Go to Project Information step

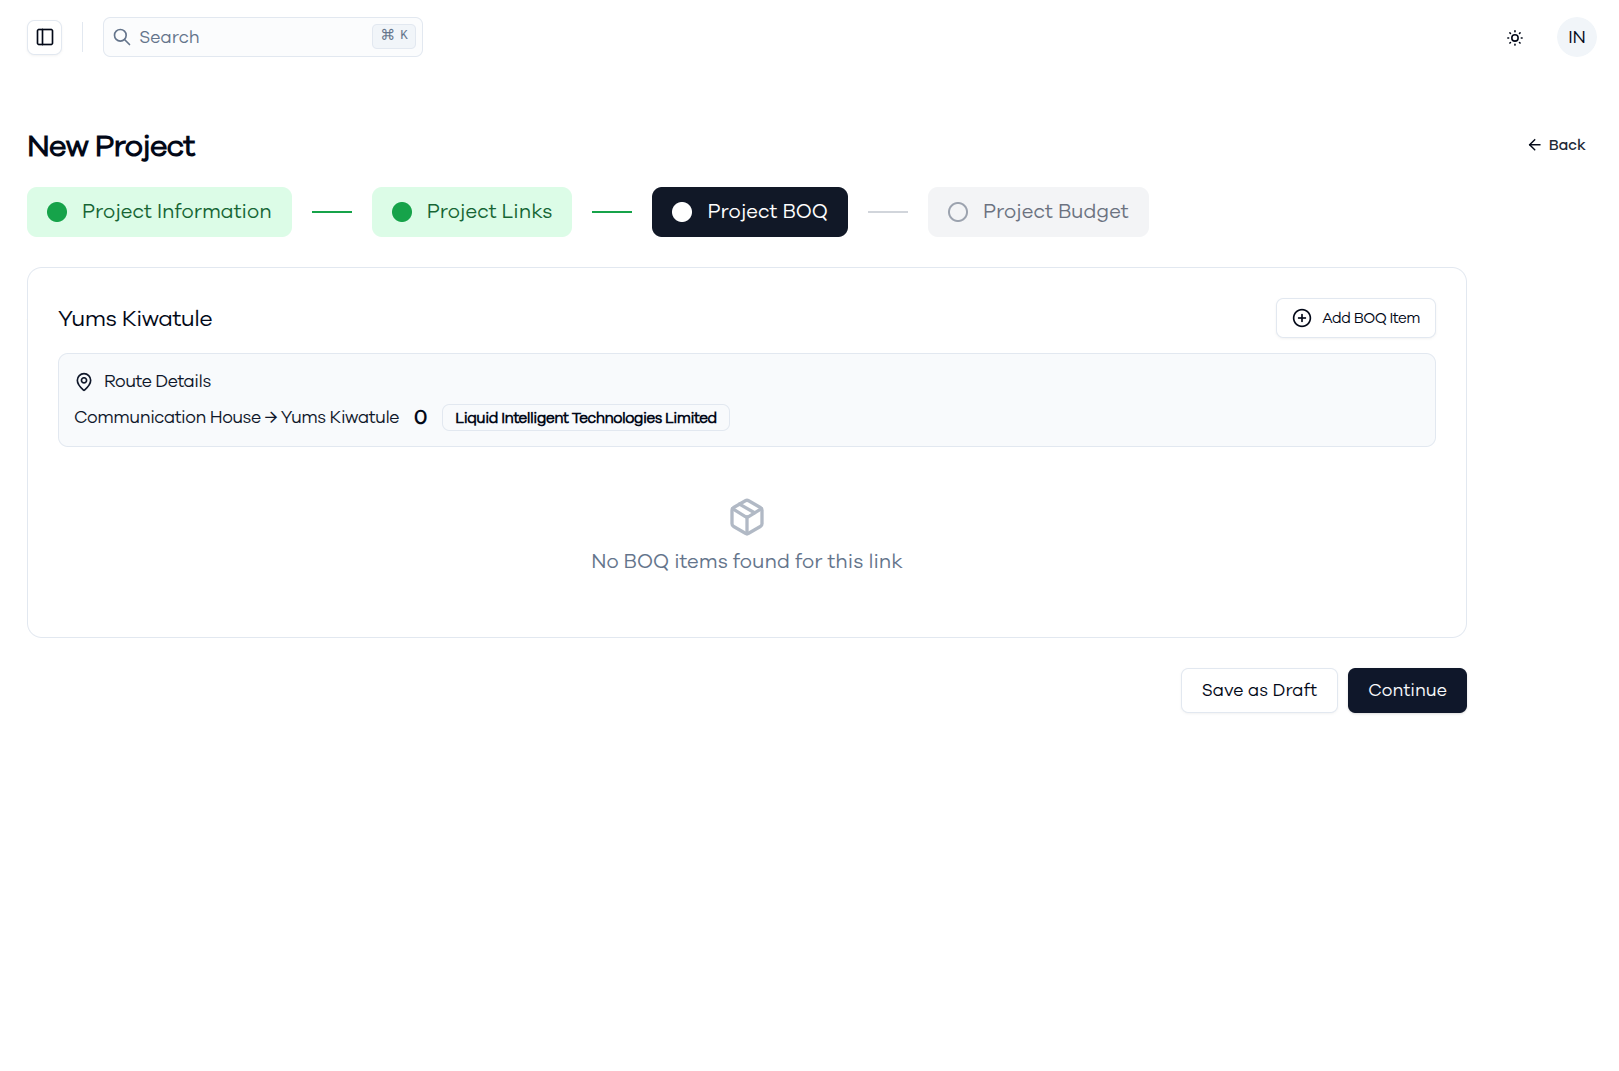(x=160, y=212)
